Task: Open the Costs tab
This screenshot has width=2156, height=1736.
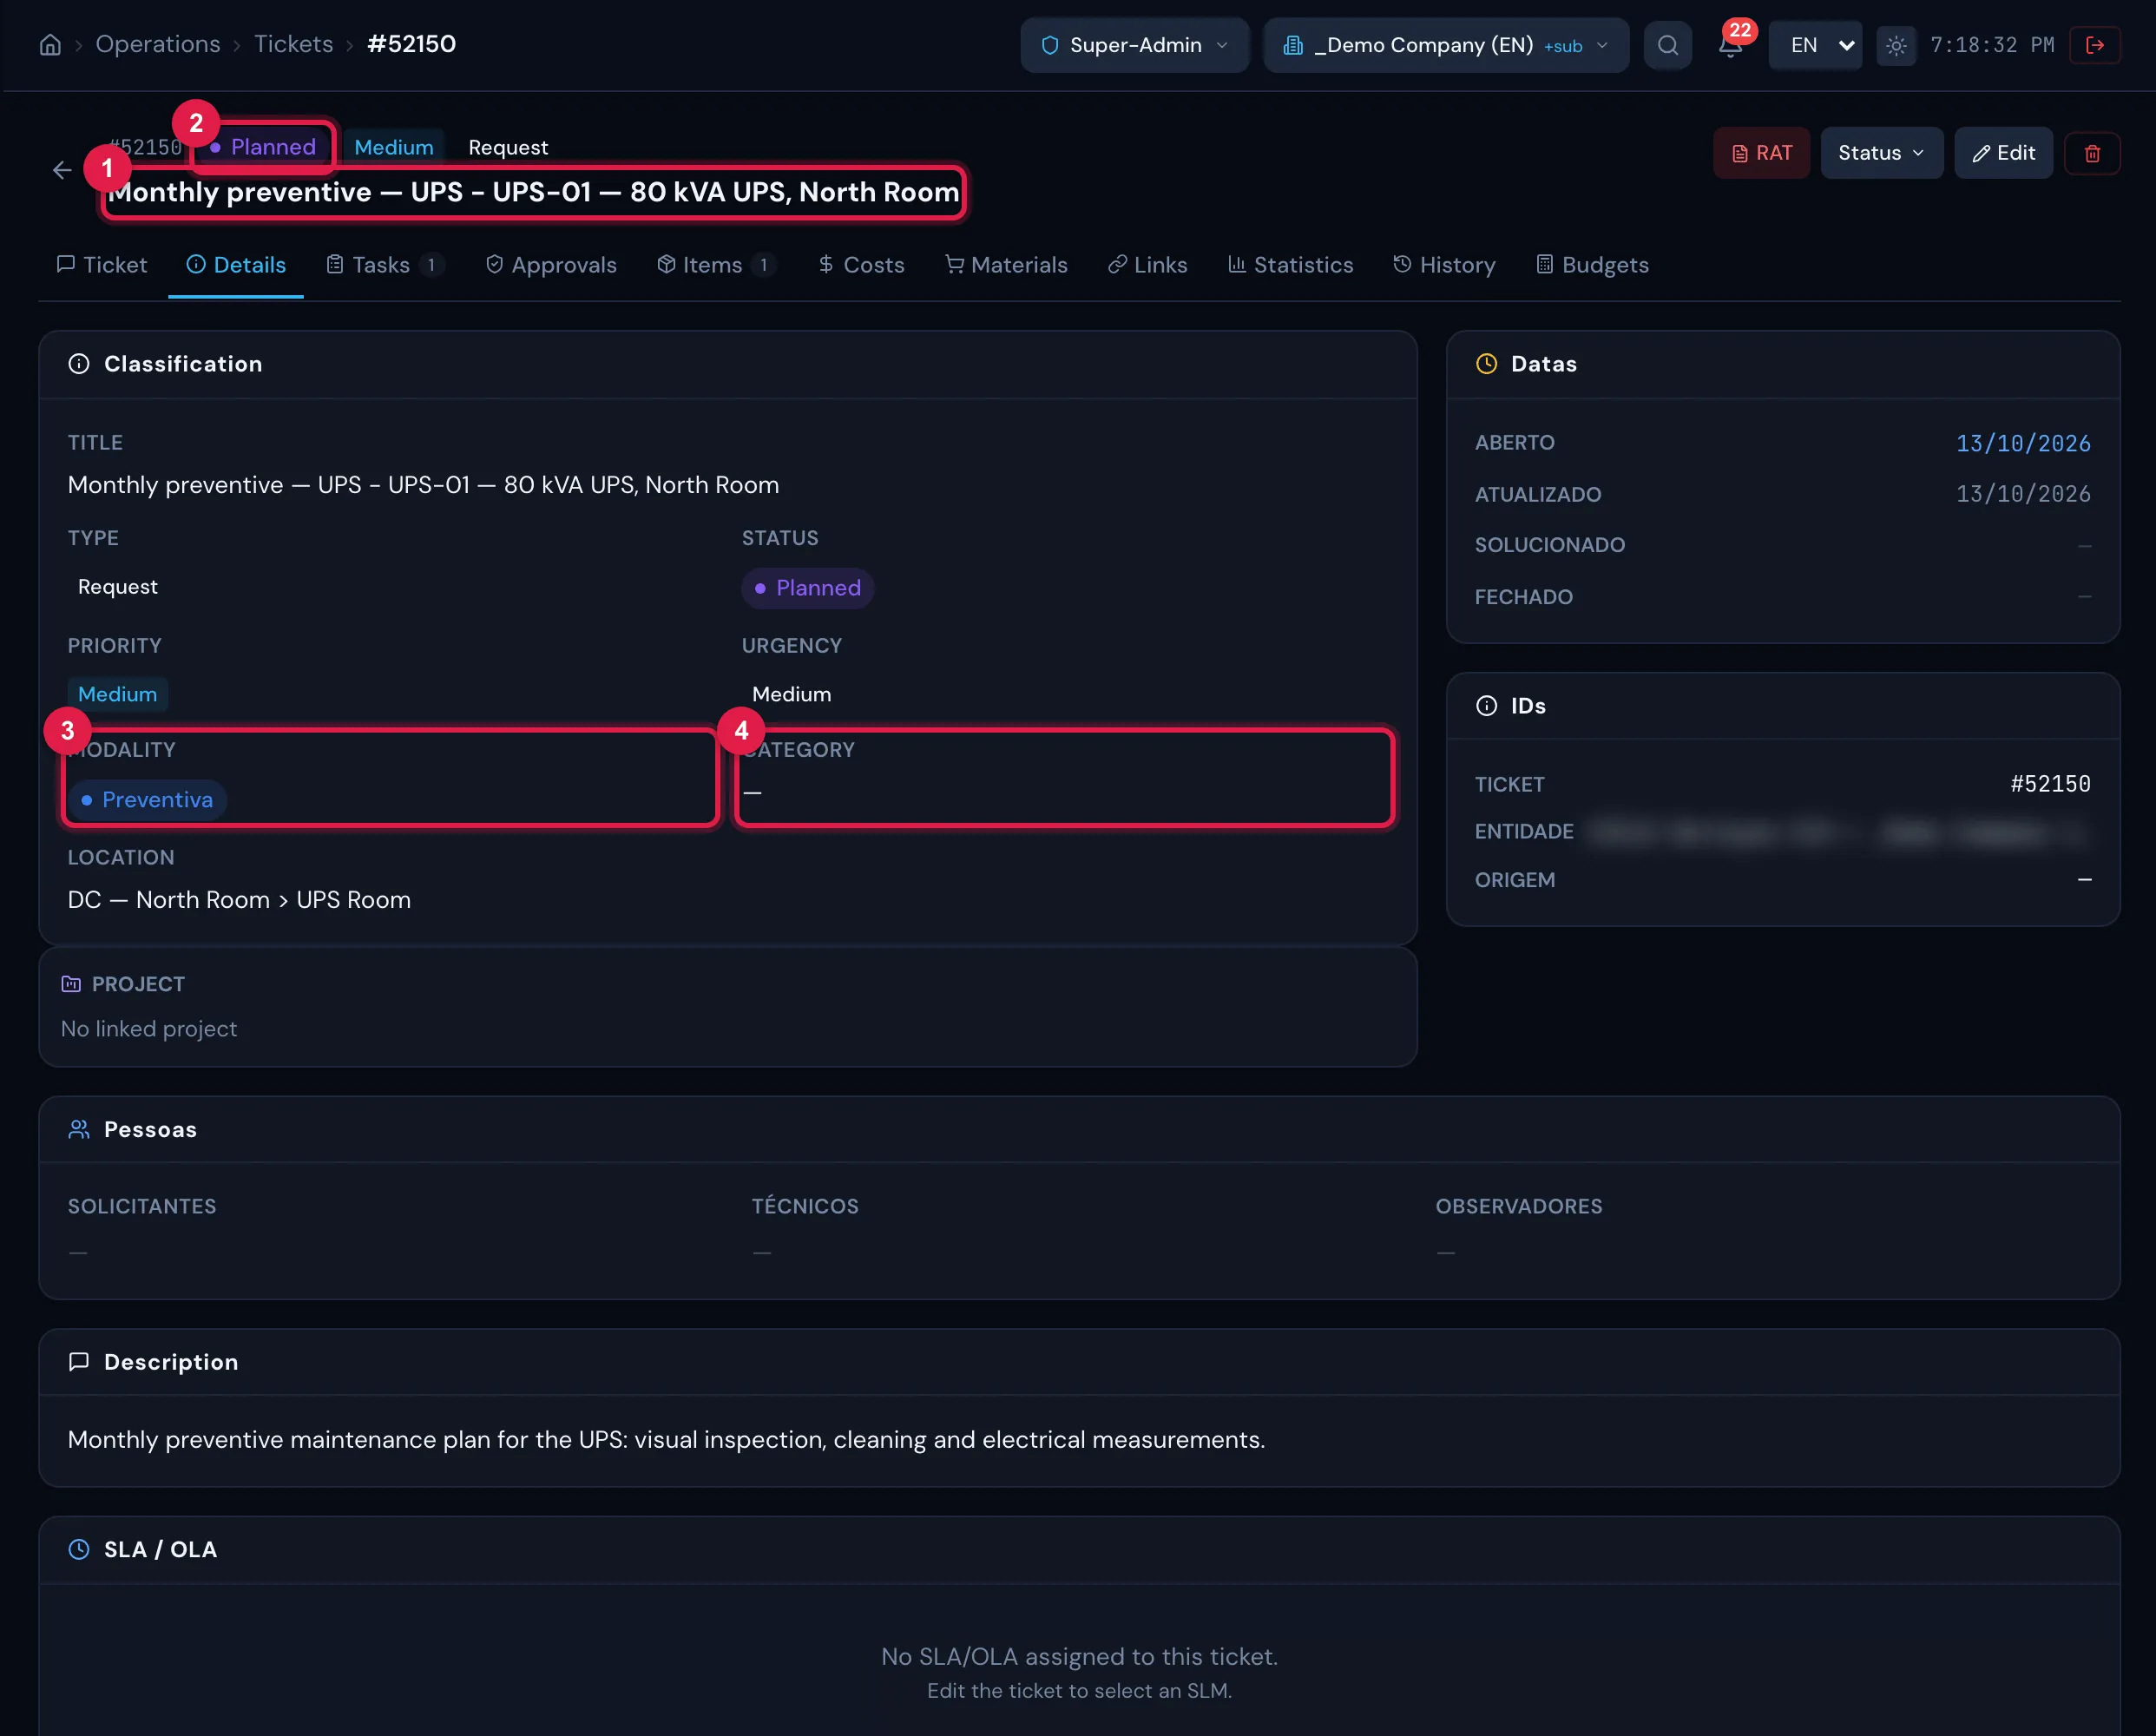Action: (861, 265)
